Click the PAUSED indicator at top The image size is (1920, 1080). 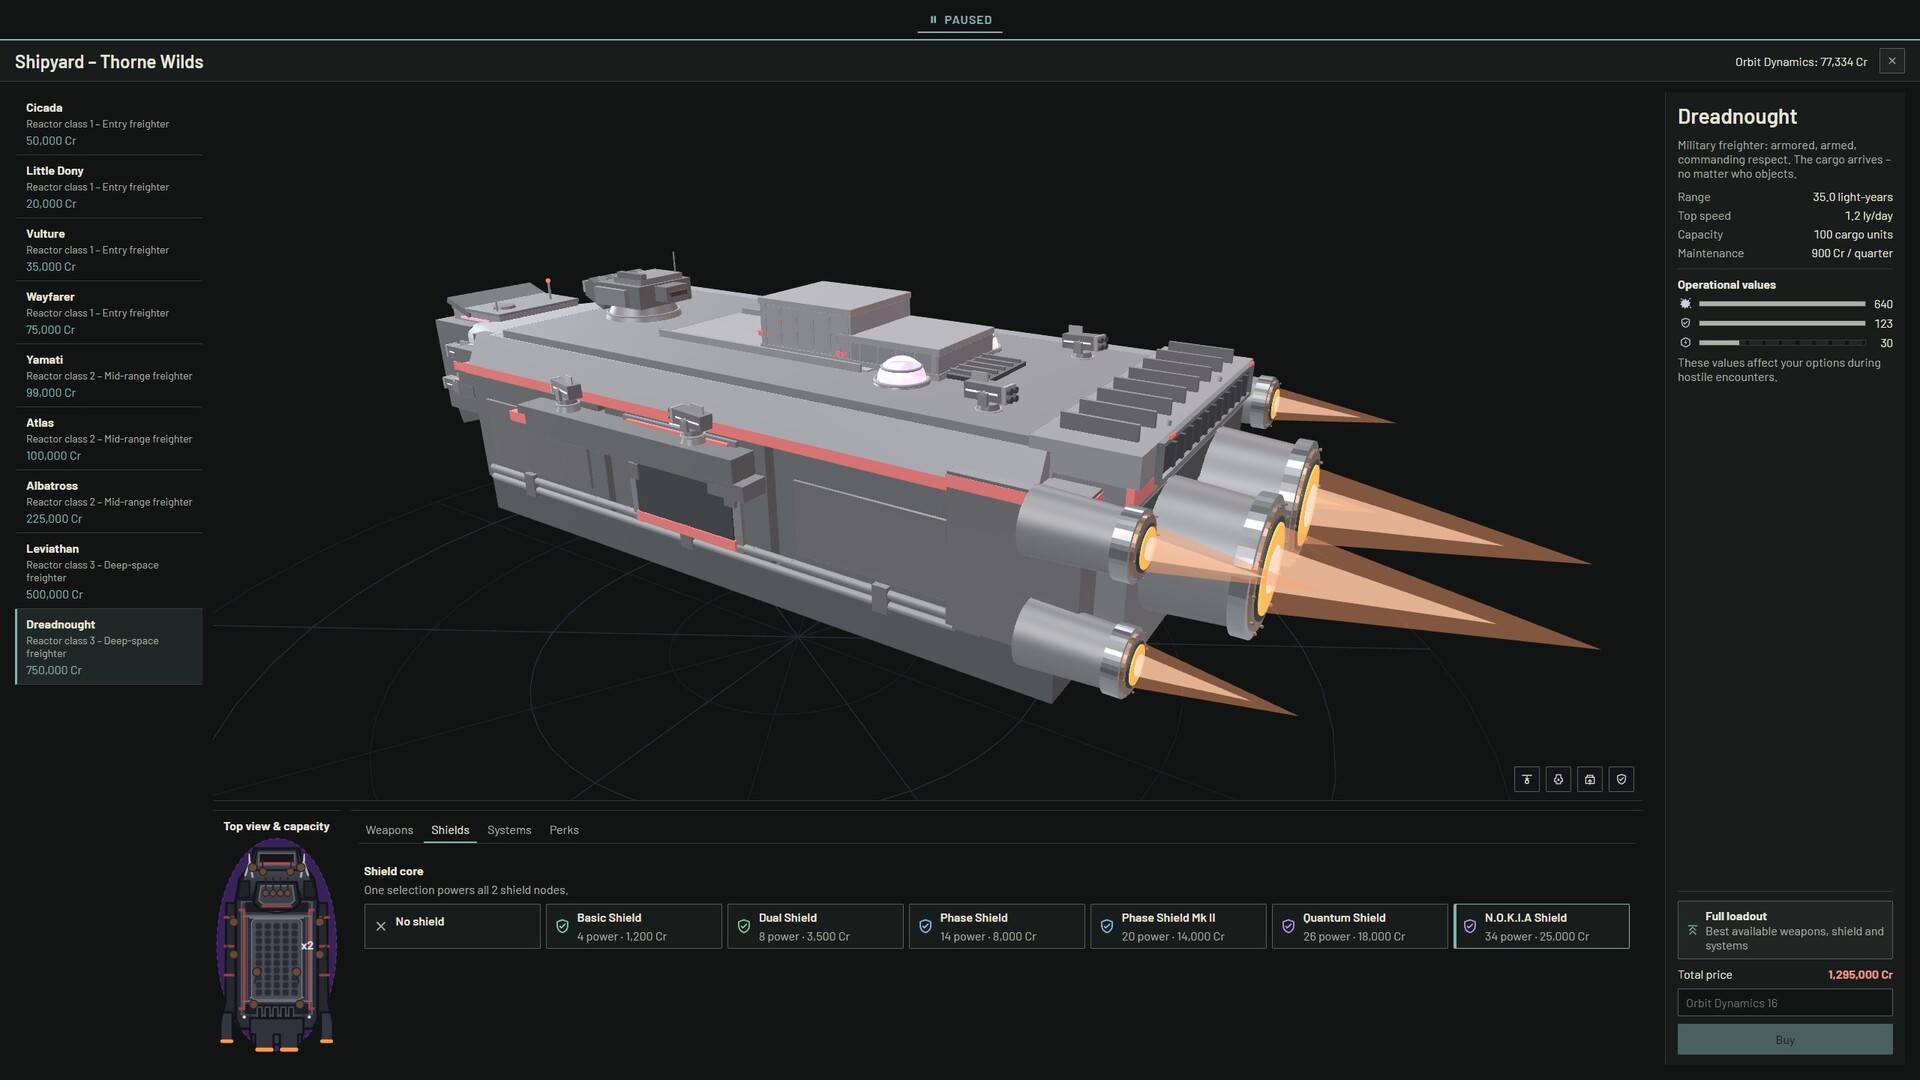point(960,20)
